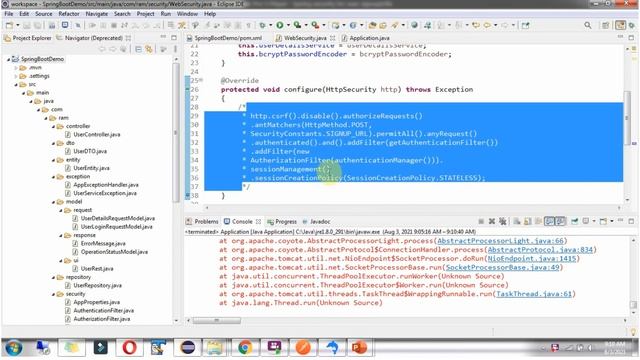Click the Clear Console icon
The image size is (640, 360).
517,221
